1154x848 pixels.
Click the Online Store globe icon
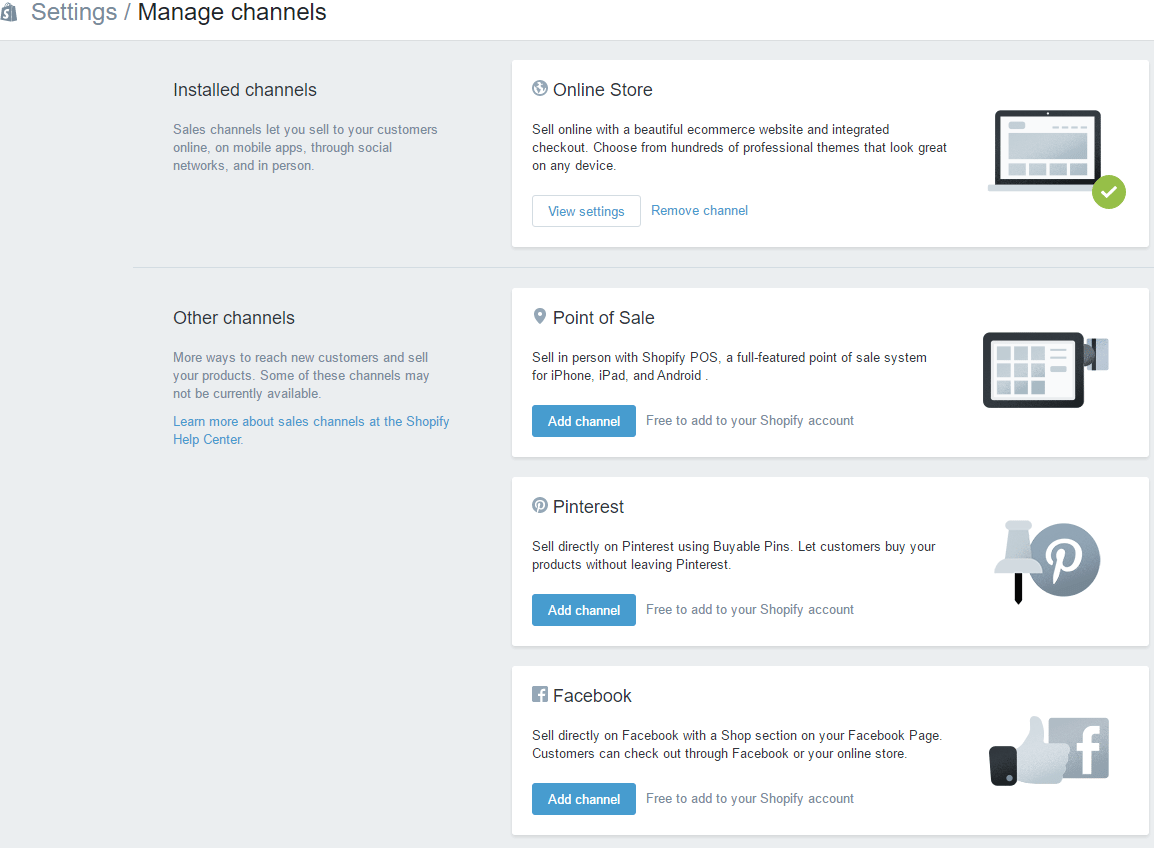click(539, 88)
